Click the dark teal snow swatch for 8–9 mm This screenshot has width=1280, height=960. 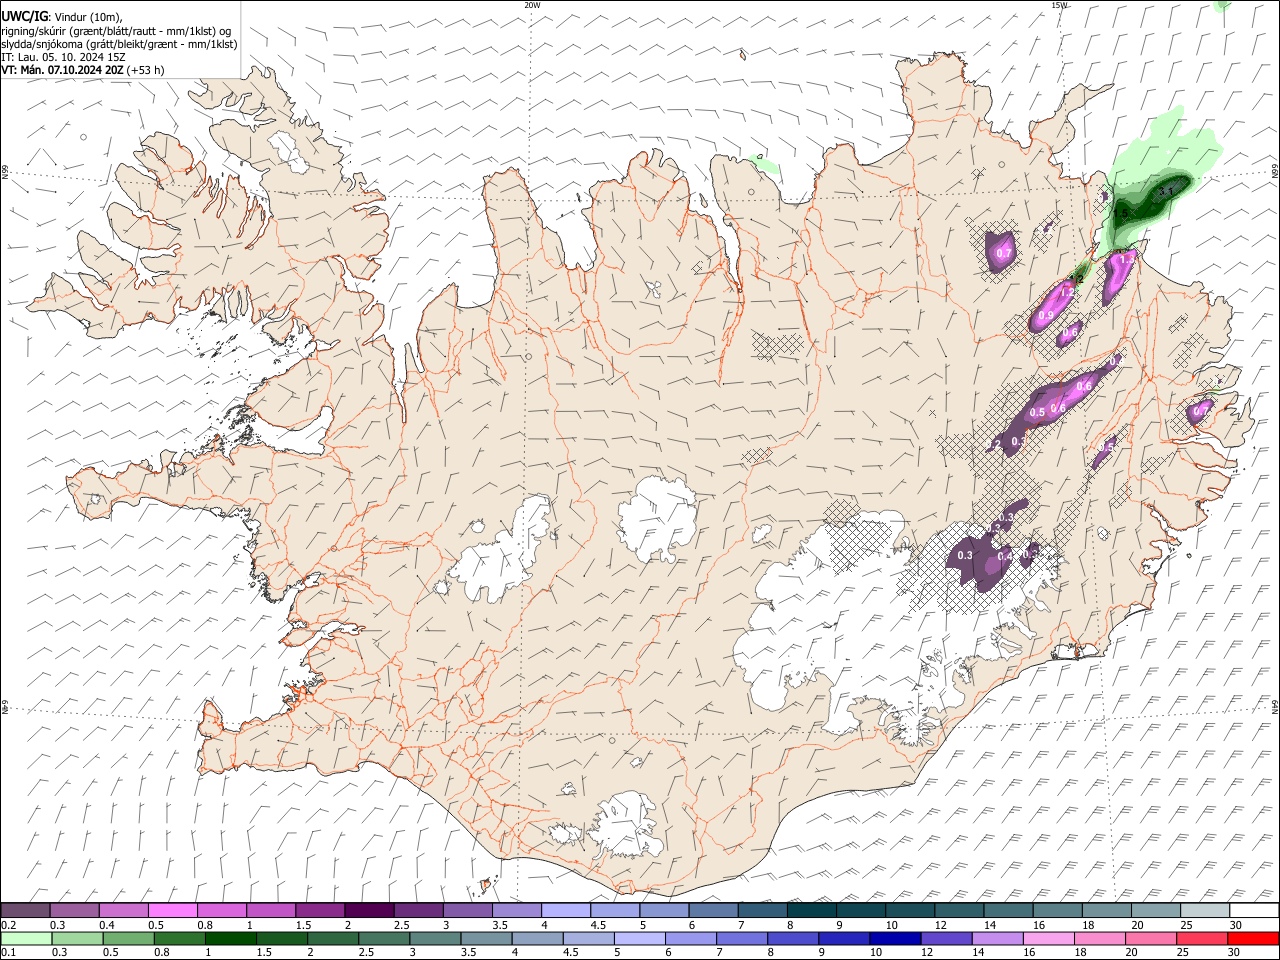click(811, 910)
